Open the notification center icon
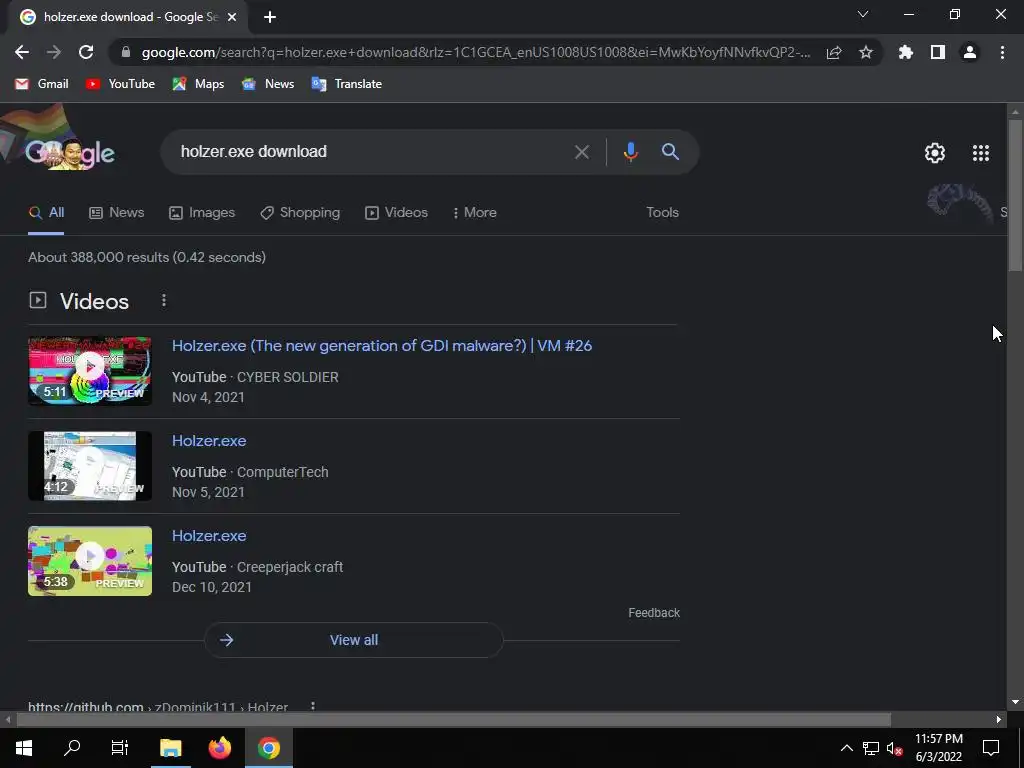Viewport: 1024px width, 768px height. pyautogui.click(x=991, y=748)
